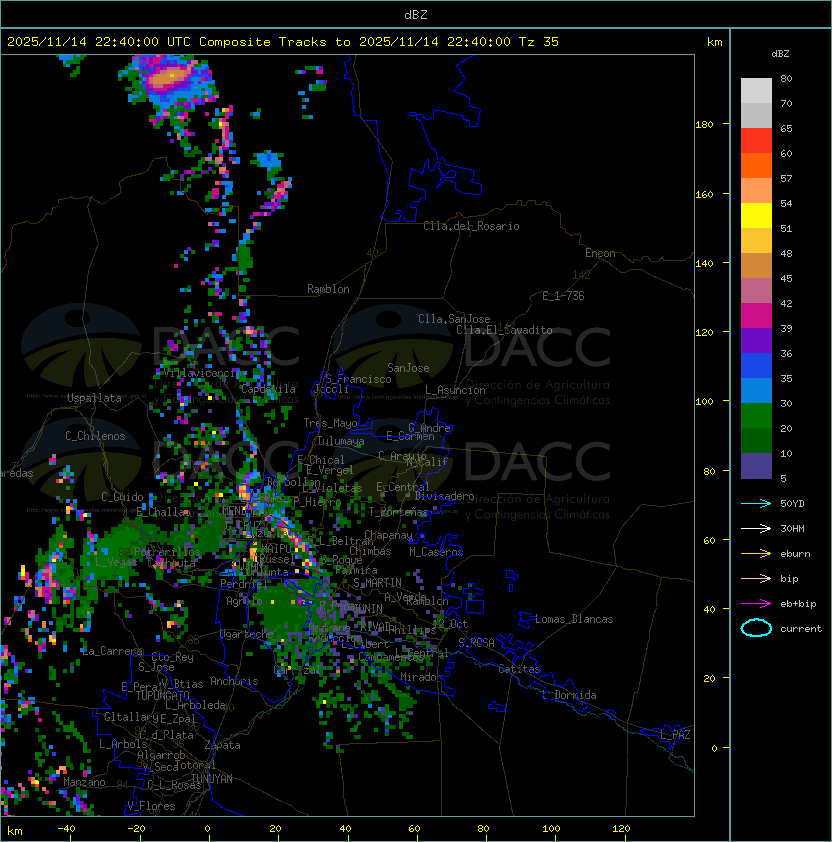Click the 'C_Chilenos' map label
The image size is (832, 842).
(95, 436)
